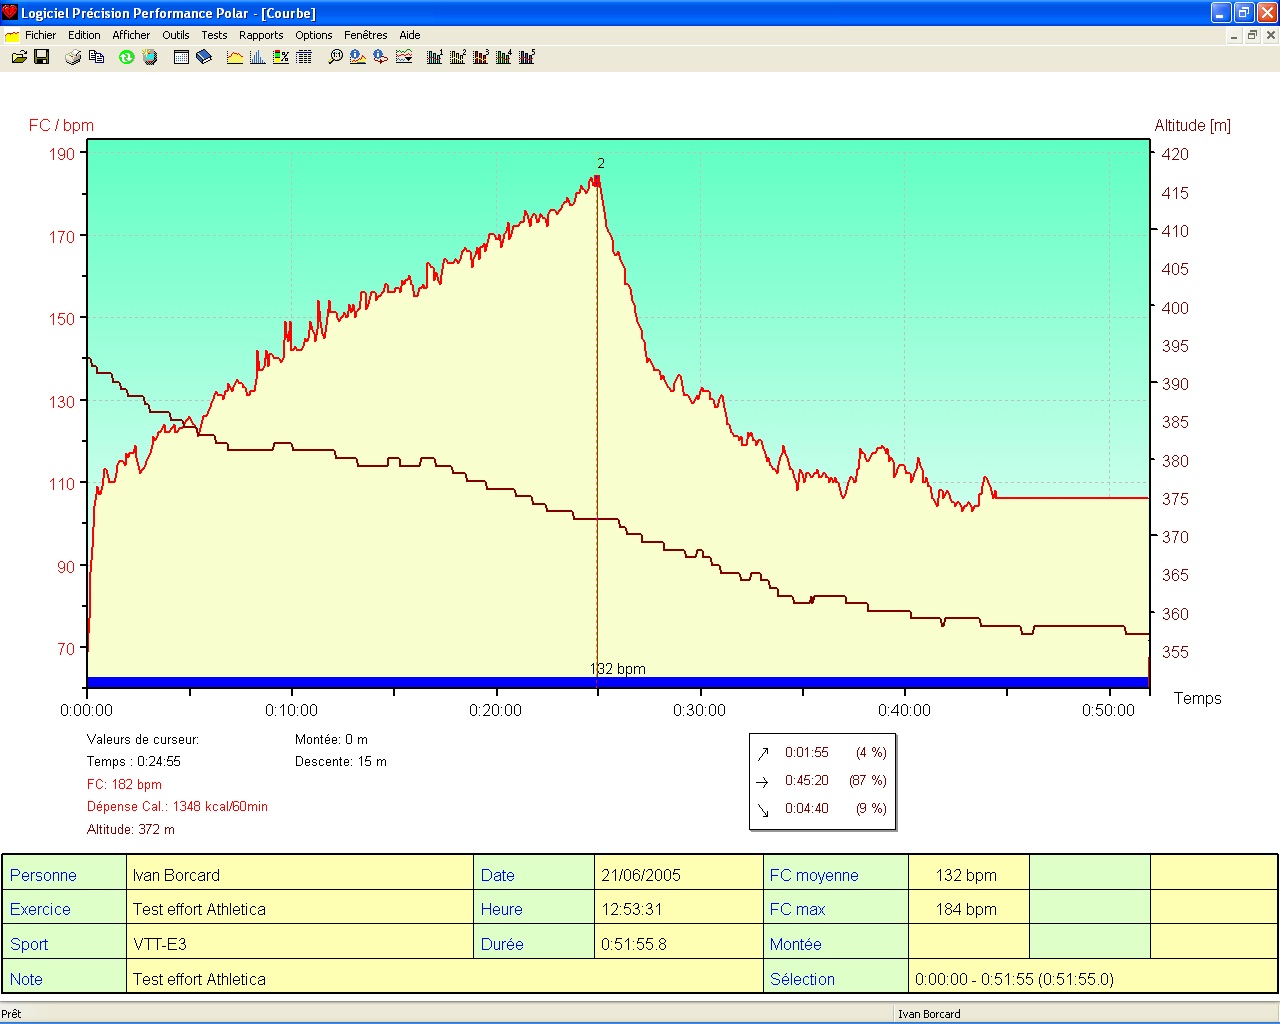Click the globe web link icon
Viewport: 1280px width, 1024px height.
(150, 57)
